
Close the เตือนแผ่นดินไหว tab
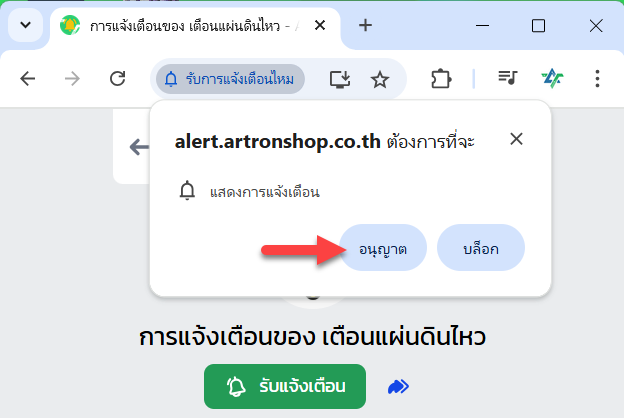point(320,25)
